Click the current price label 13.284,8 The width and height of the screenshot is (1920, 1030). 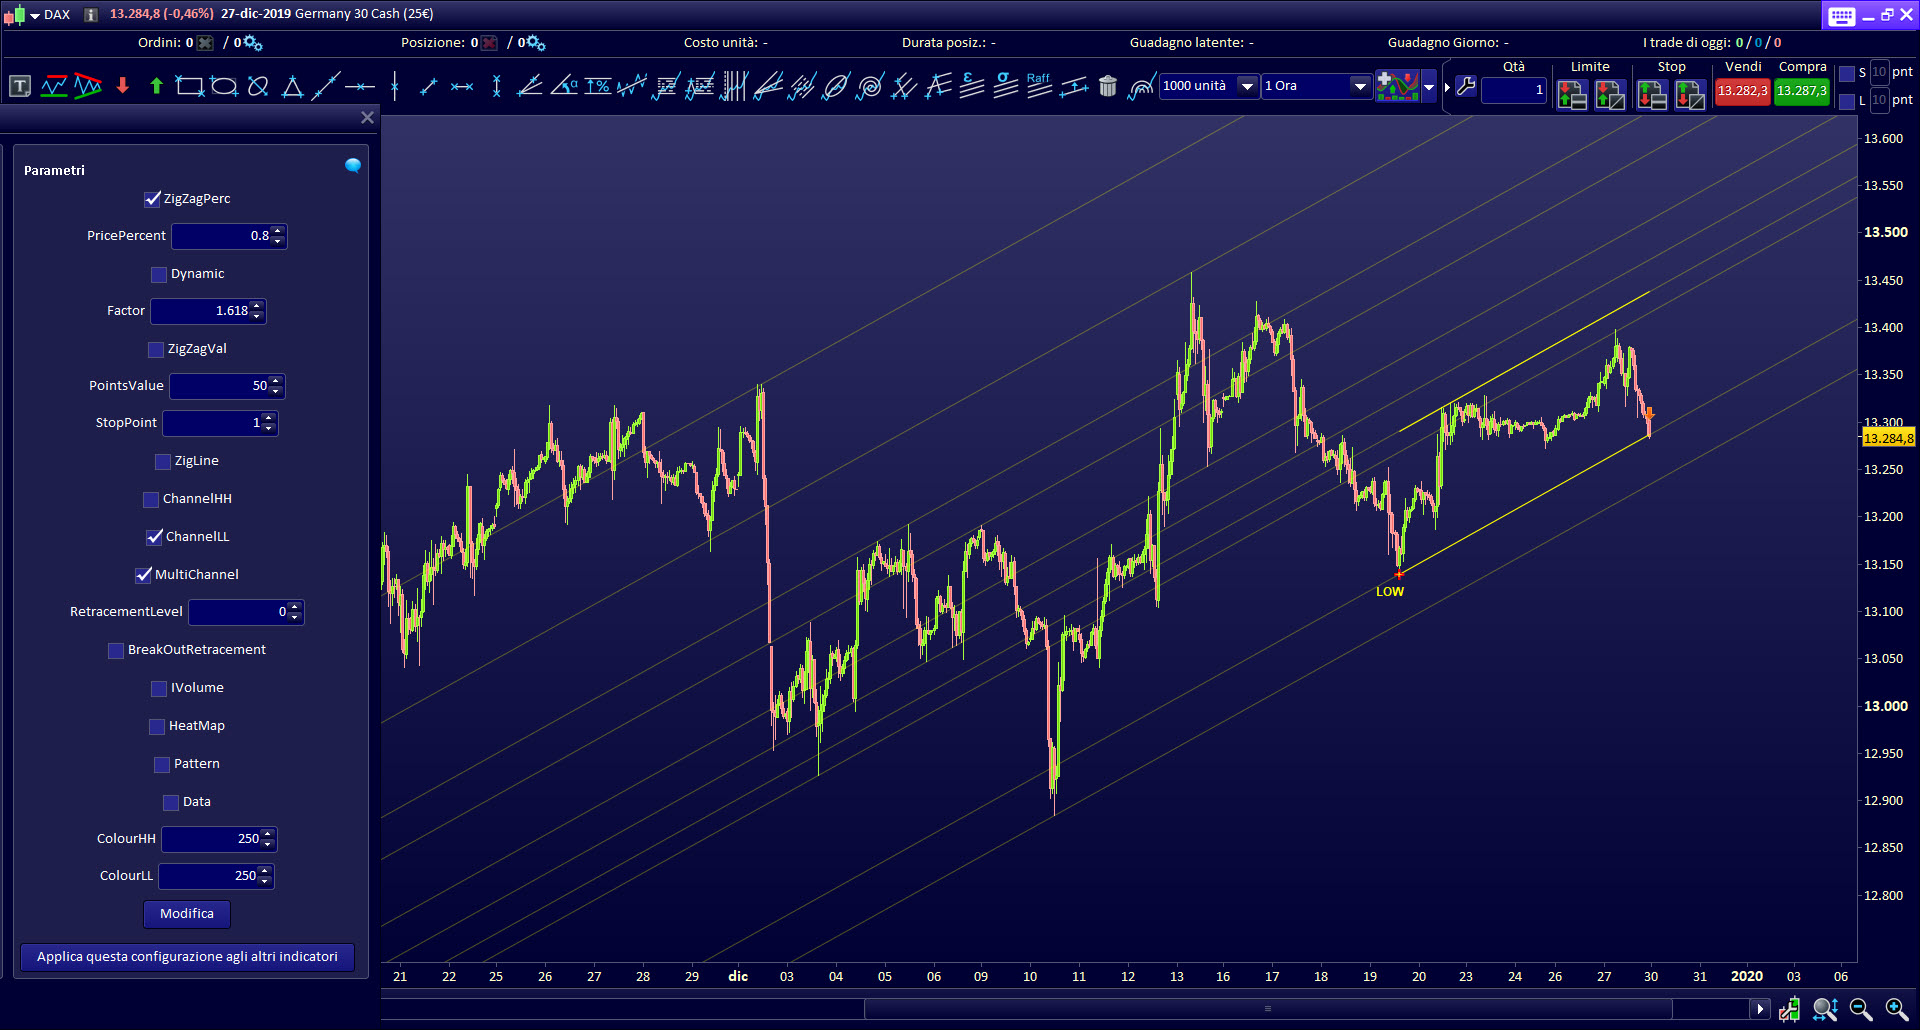coord(1888,438)
